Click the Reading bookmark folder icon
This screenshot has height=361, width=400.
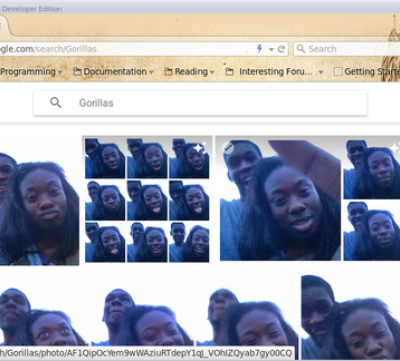tap(168, 72)
